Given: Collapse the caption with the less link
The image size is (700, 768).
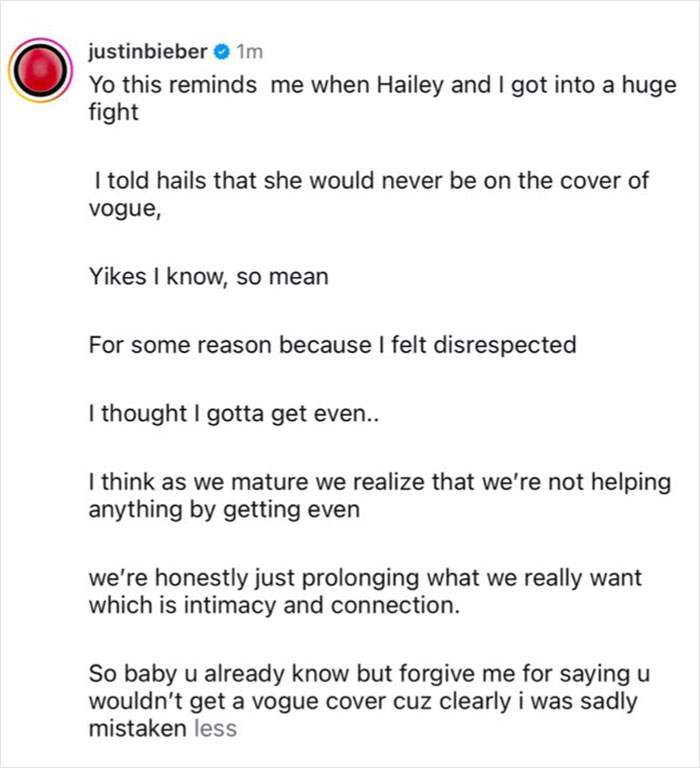Looking at the screenshot, I should [217, 728].
